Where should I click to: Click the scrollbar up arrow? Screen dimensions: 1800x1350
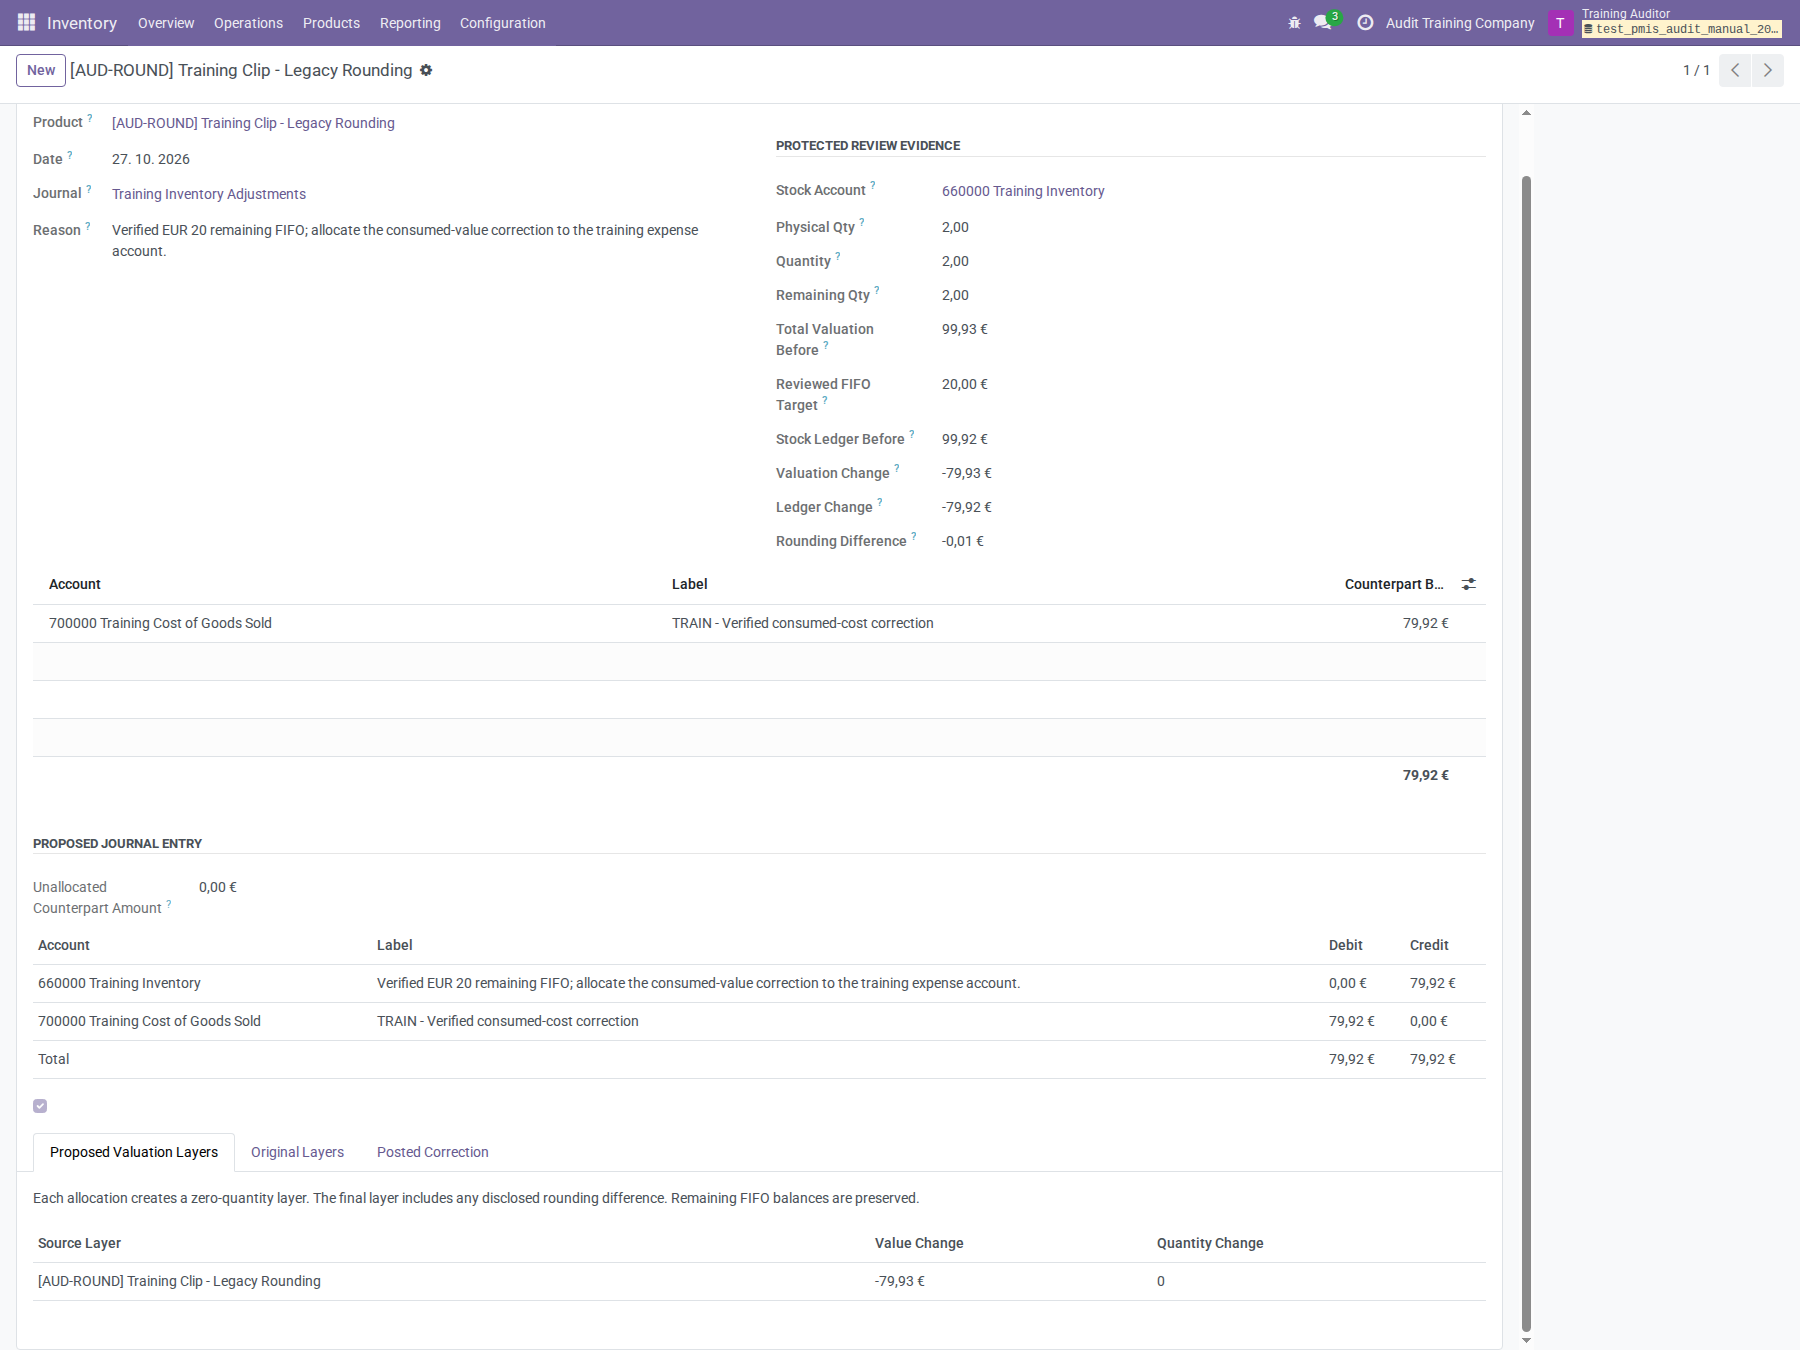[1526, 112]
